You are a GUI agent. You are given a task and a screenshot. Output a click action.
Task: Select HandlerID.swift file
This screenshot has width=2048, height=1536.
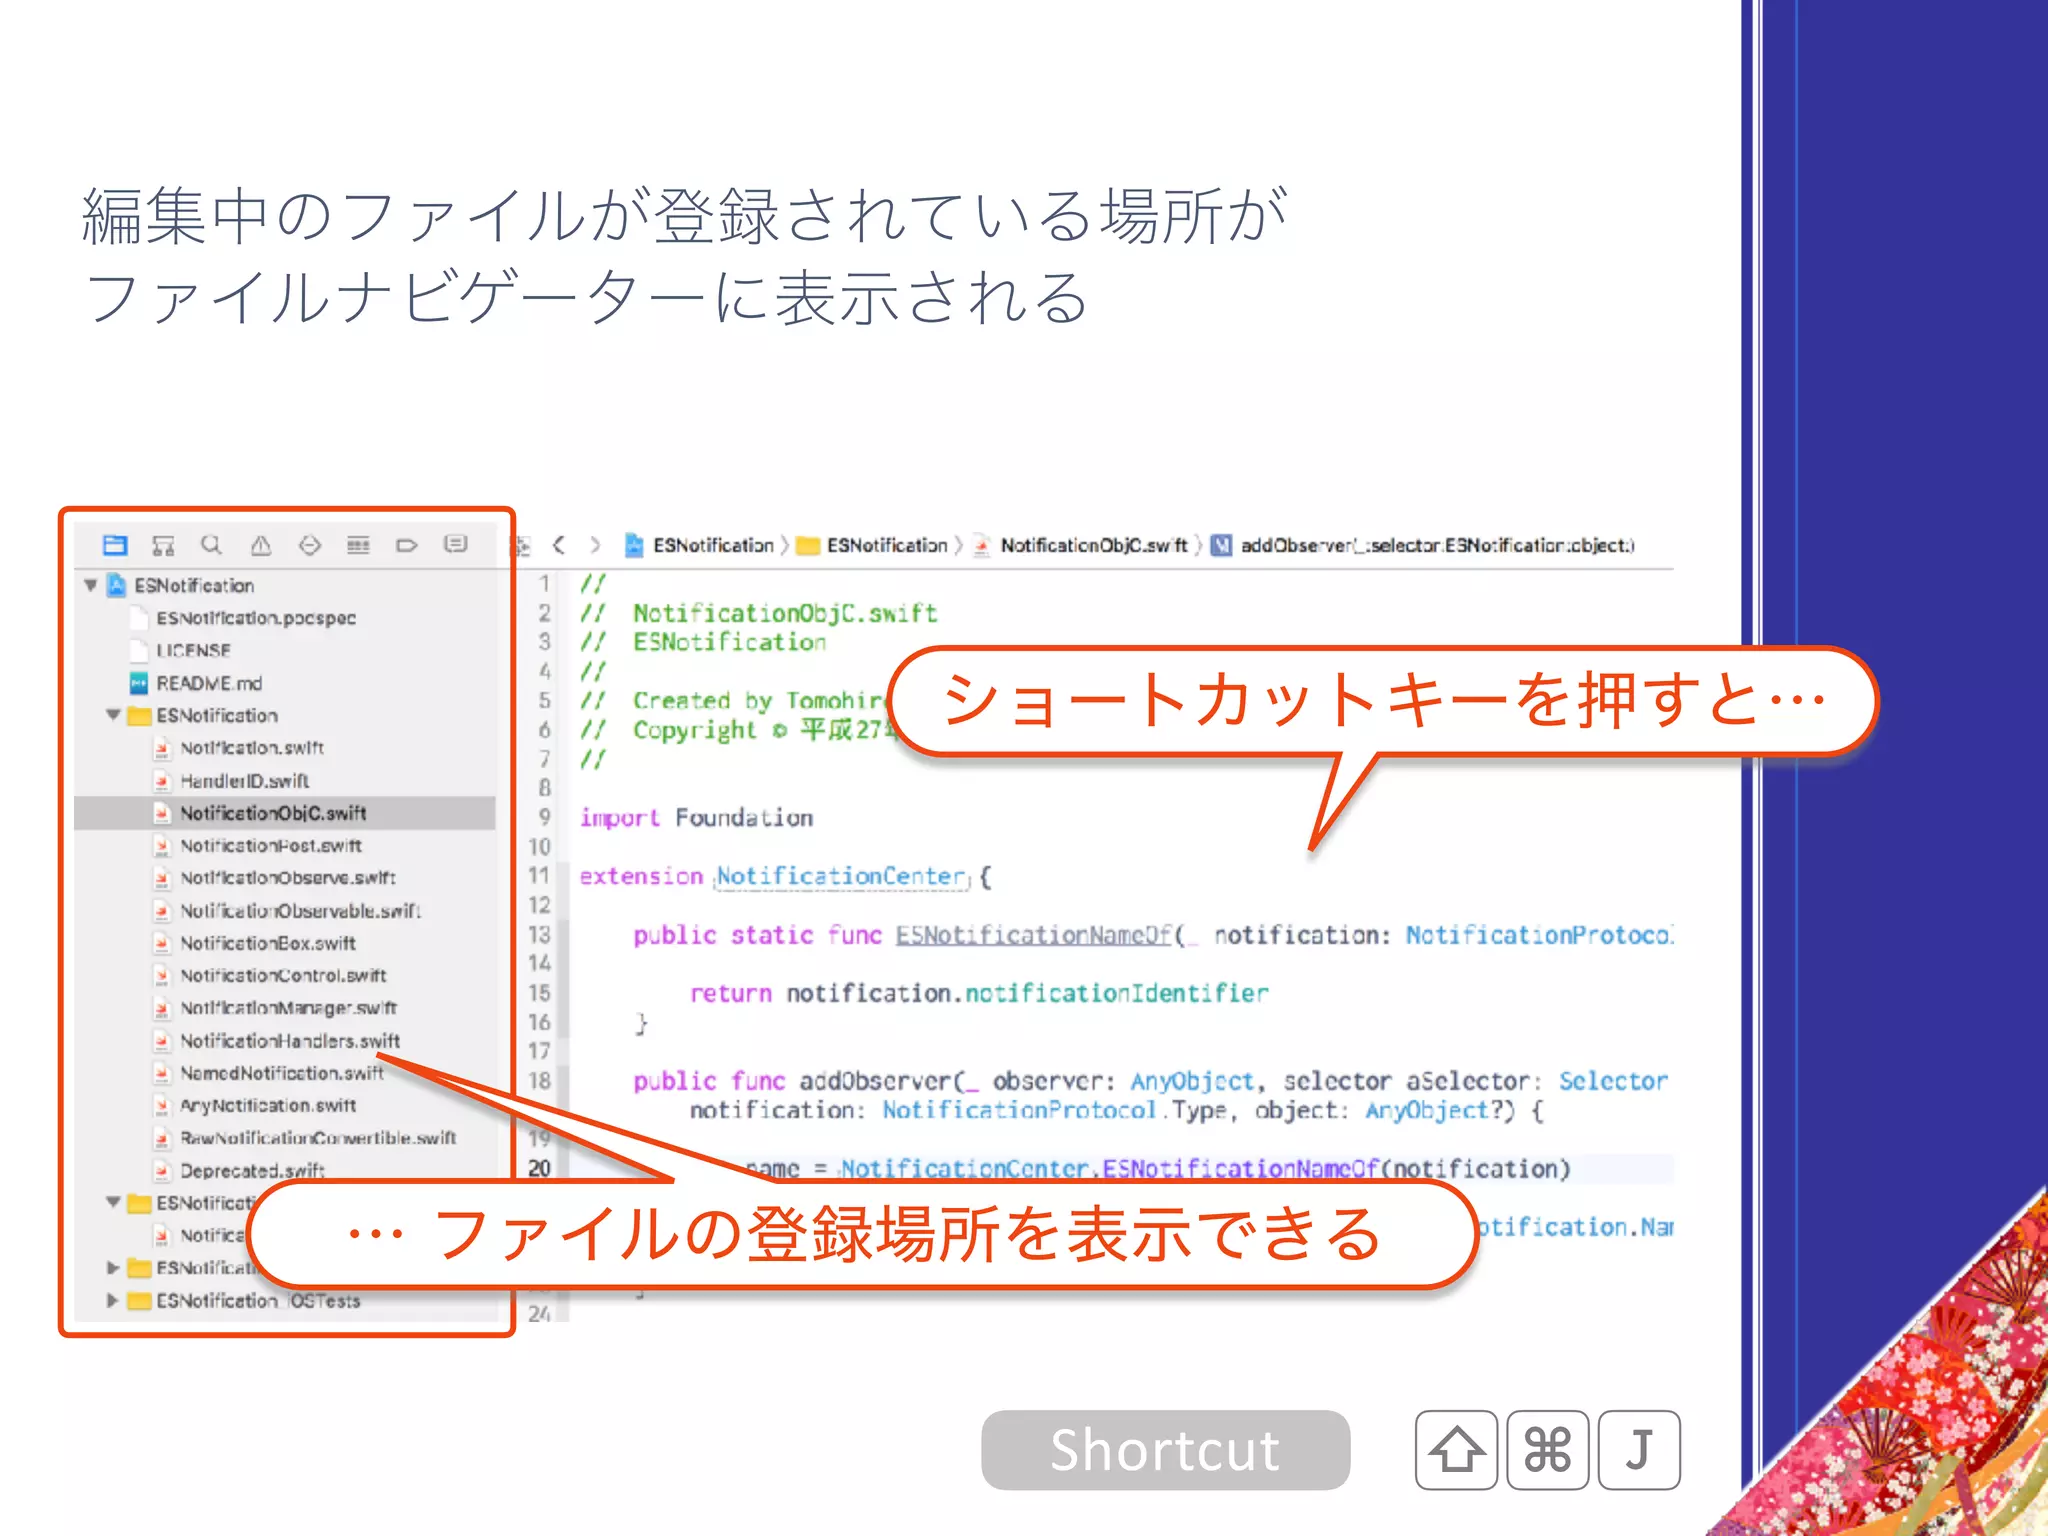(x=244, y=780)
